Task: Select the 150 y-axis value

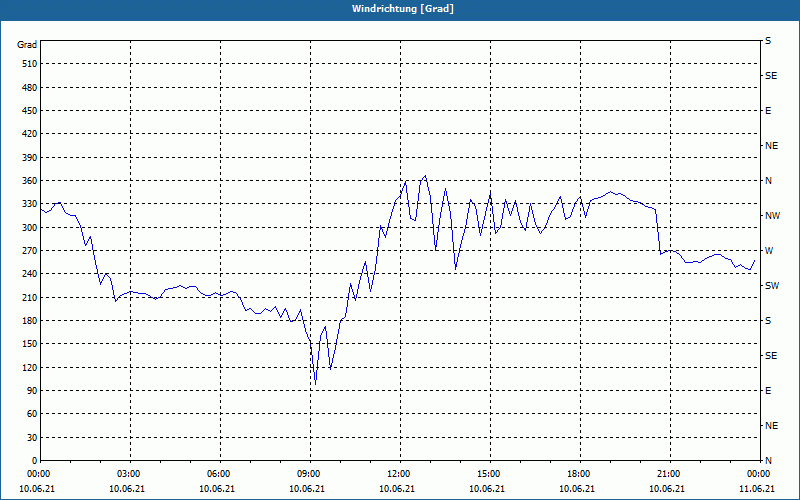Action: [30, 344]
